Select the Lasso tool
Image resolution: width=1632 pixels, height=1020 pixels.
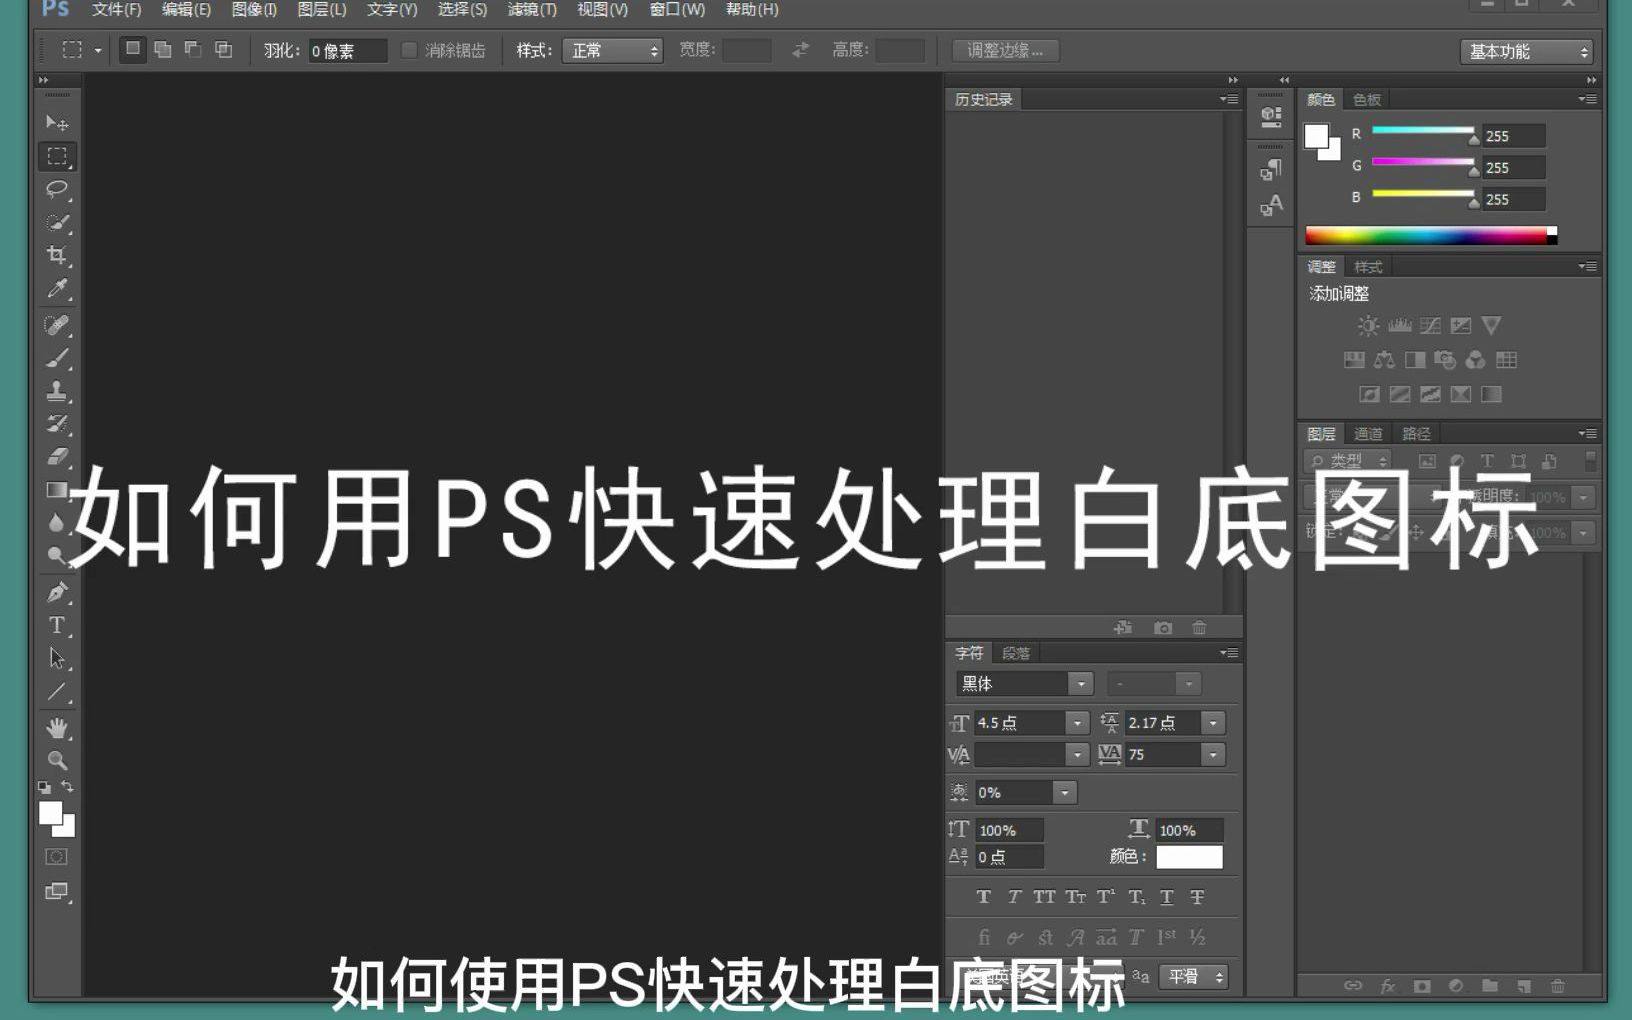pyautogui.click(x=57, y=189)
